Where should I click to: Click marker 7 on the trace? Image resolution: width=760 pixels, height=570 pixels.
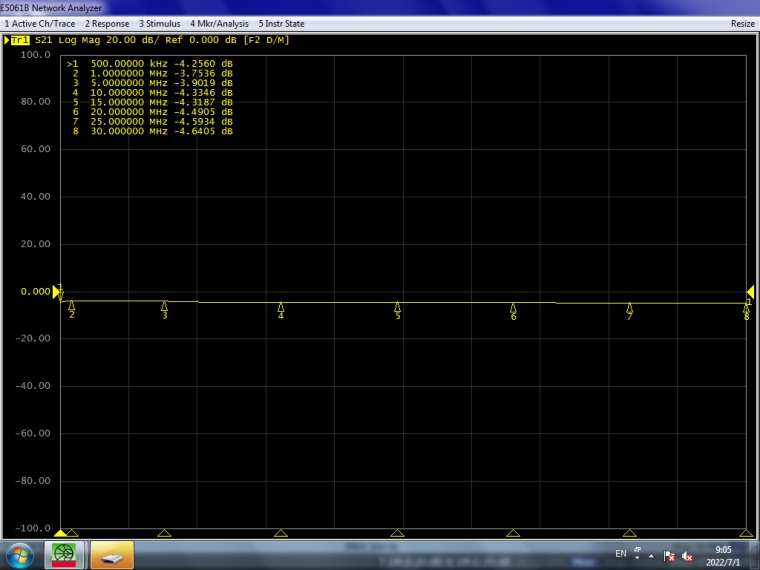pyautogui.click(x=630, y=310)
